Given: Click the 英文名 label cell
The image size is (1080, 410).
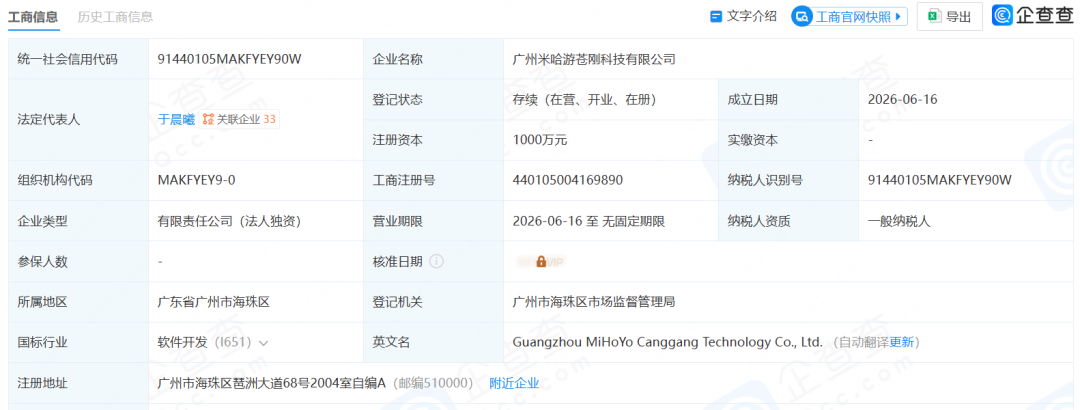Looking at the screenshot, I should click(433, 342).
